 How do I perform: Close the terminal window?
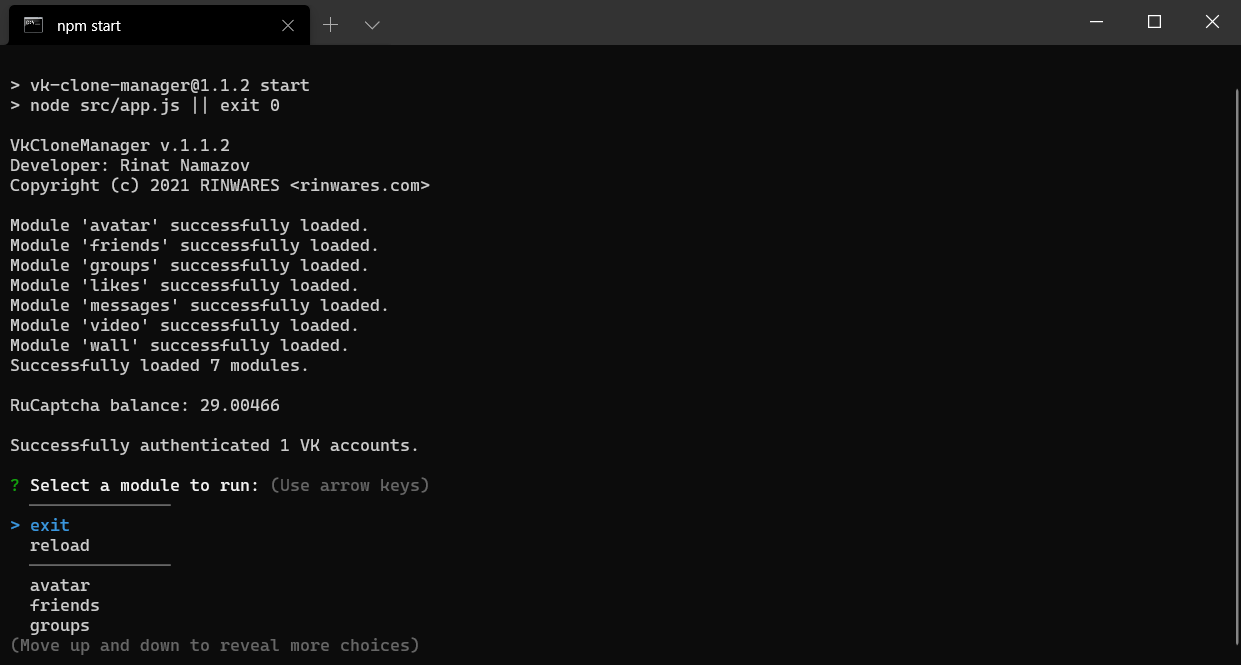point(1213,22)
